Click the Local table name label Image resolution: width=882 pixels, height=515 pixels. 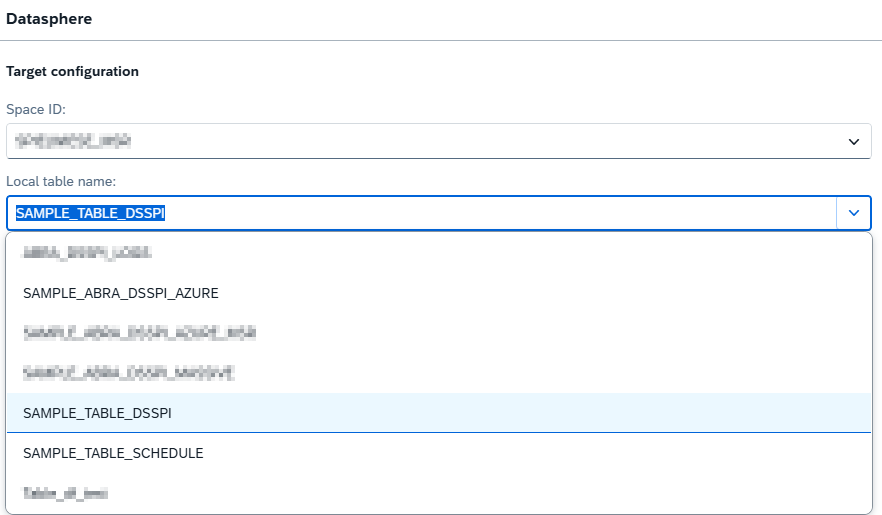pyautogui.click(x=61, y=180)
